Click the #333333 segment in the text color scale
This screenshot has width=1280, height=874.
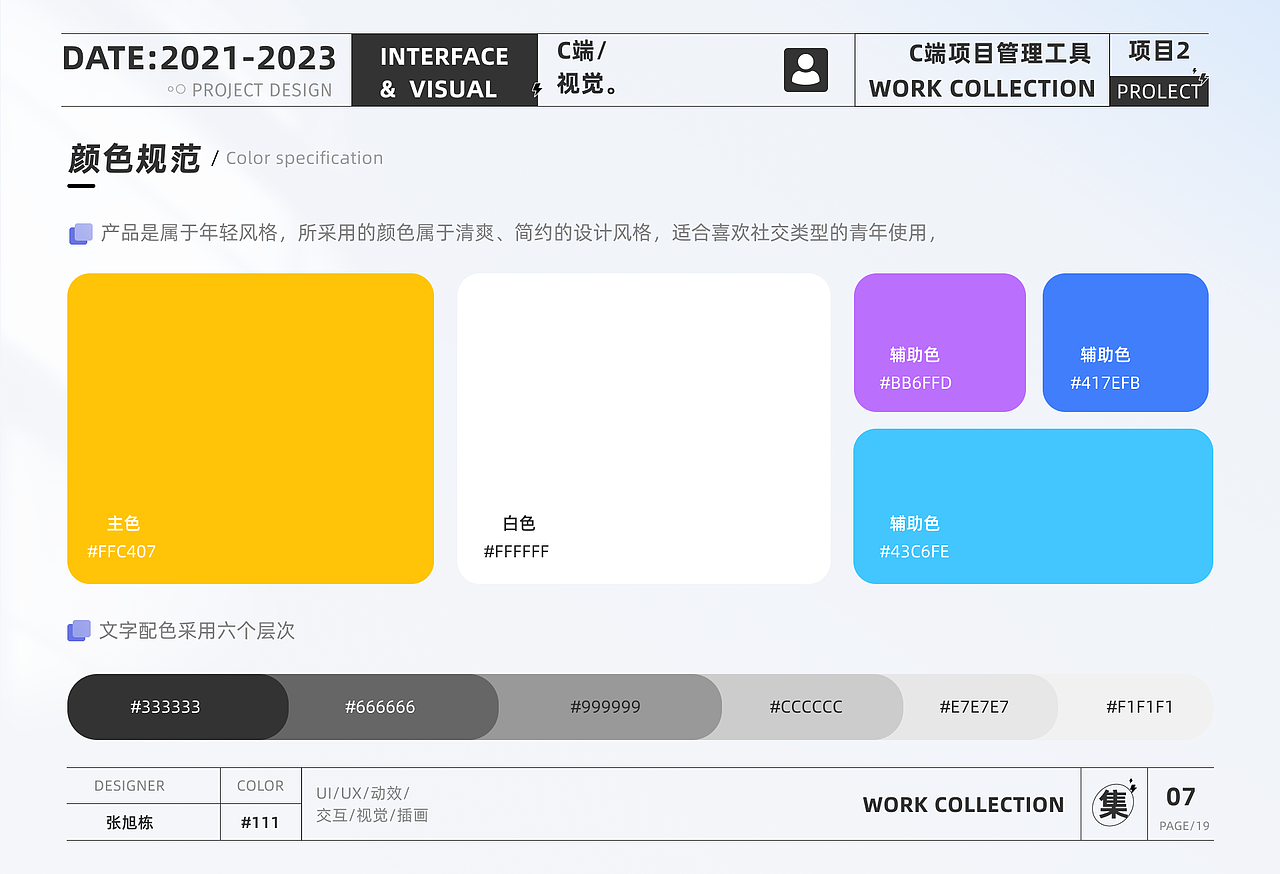click(x=177, y=706)
